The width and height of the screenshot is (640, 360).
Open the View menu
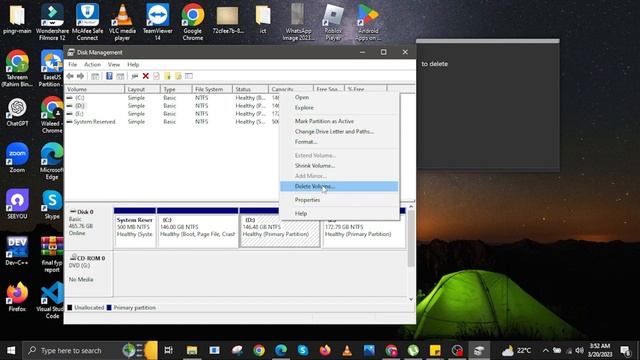click(114, 64)
